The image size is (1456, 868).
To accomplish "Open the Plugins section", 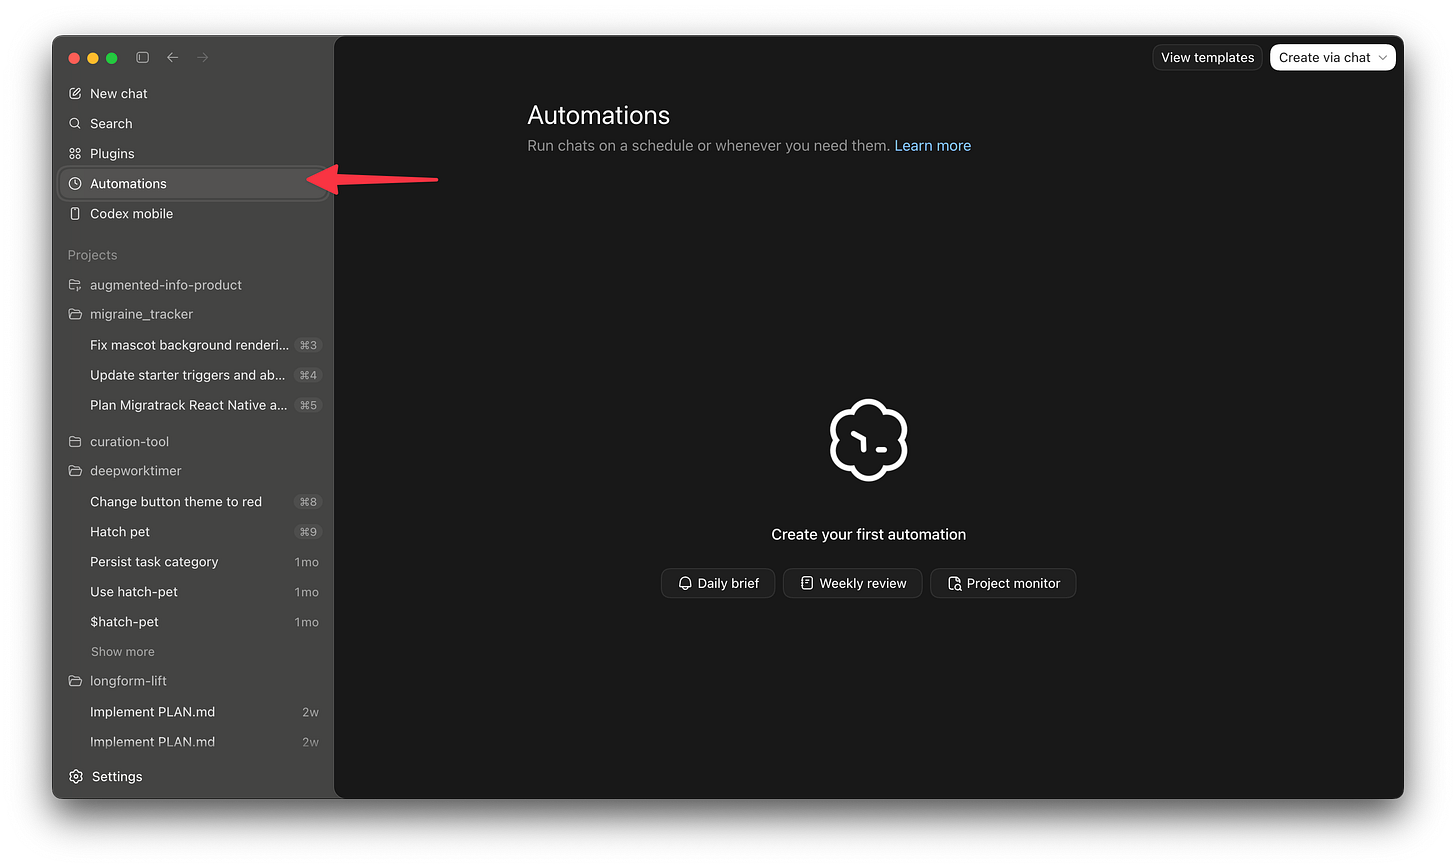I will pyautogui.click(x=194, y=154).
